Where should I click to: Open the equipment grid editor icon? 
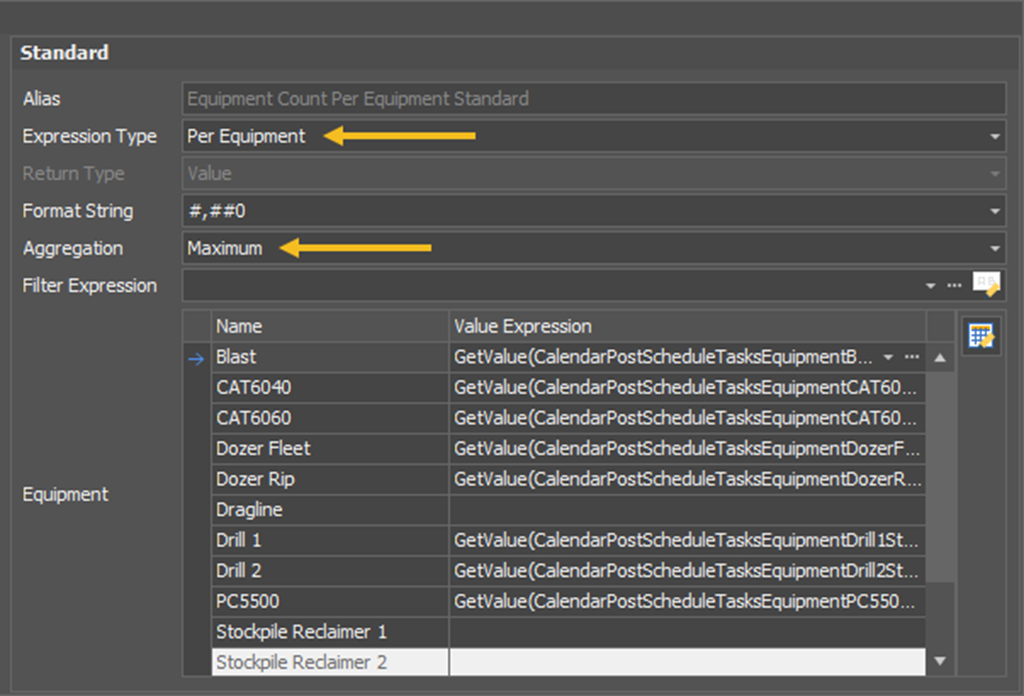click(981, 336)
